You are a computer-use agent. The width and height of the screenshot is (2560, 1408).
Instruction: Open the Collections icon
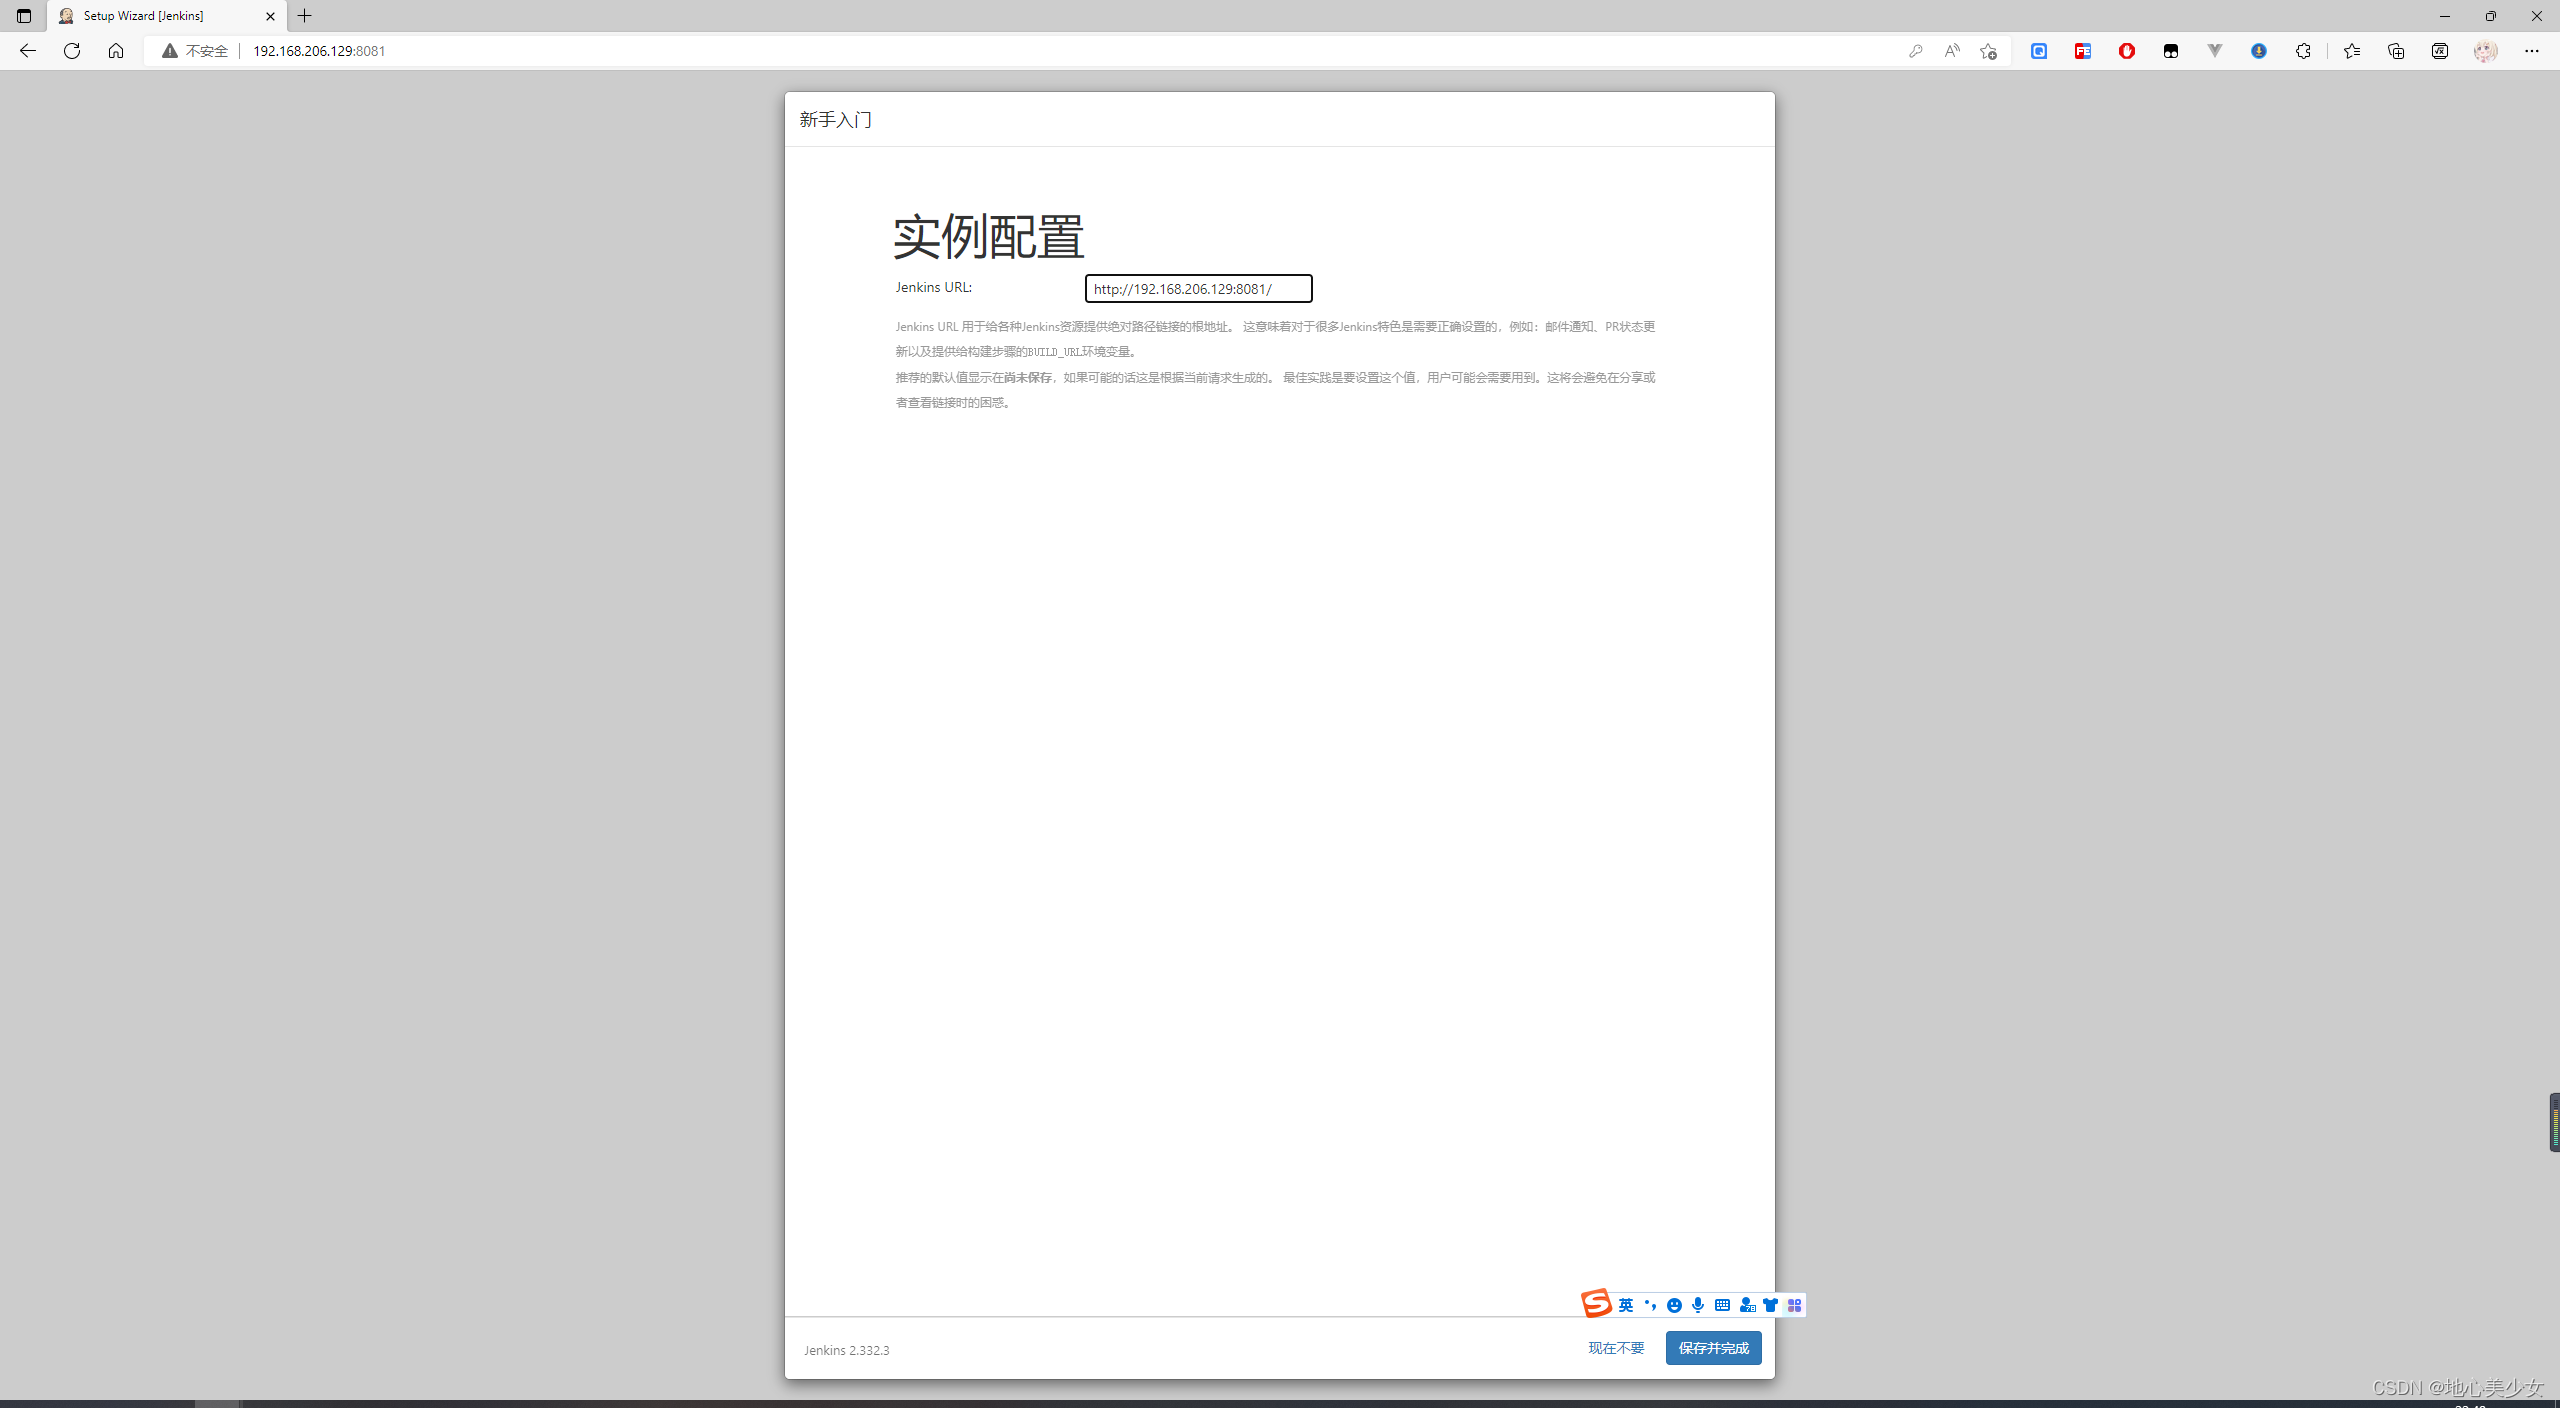pos(2396,51)
